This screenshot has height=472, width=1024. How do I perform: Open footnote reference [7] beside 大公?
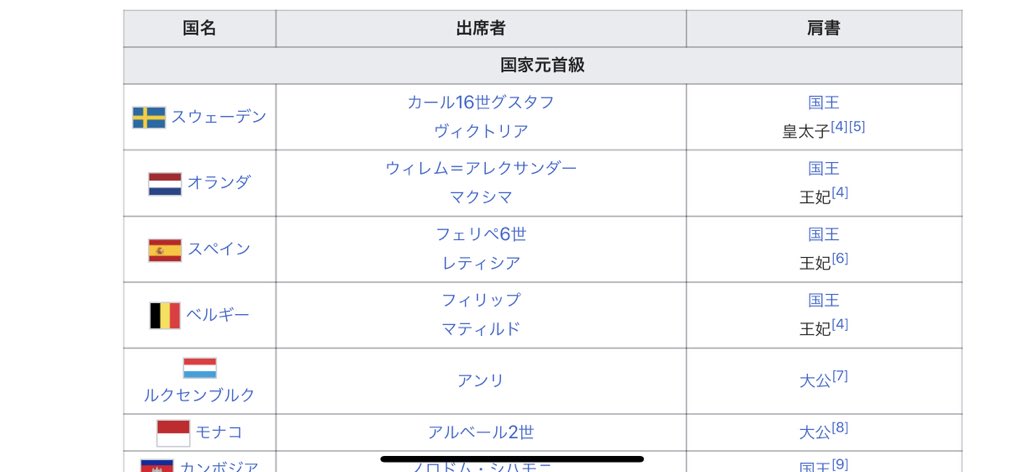pyautogui.click(x=839, y=376)
